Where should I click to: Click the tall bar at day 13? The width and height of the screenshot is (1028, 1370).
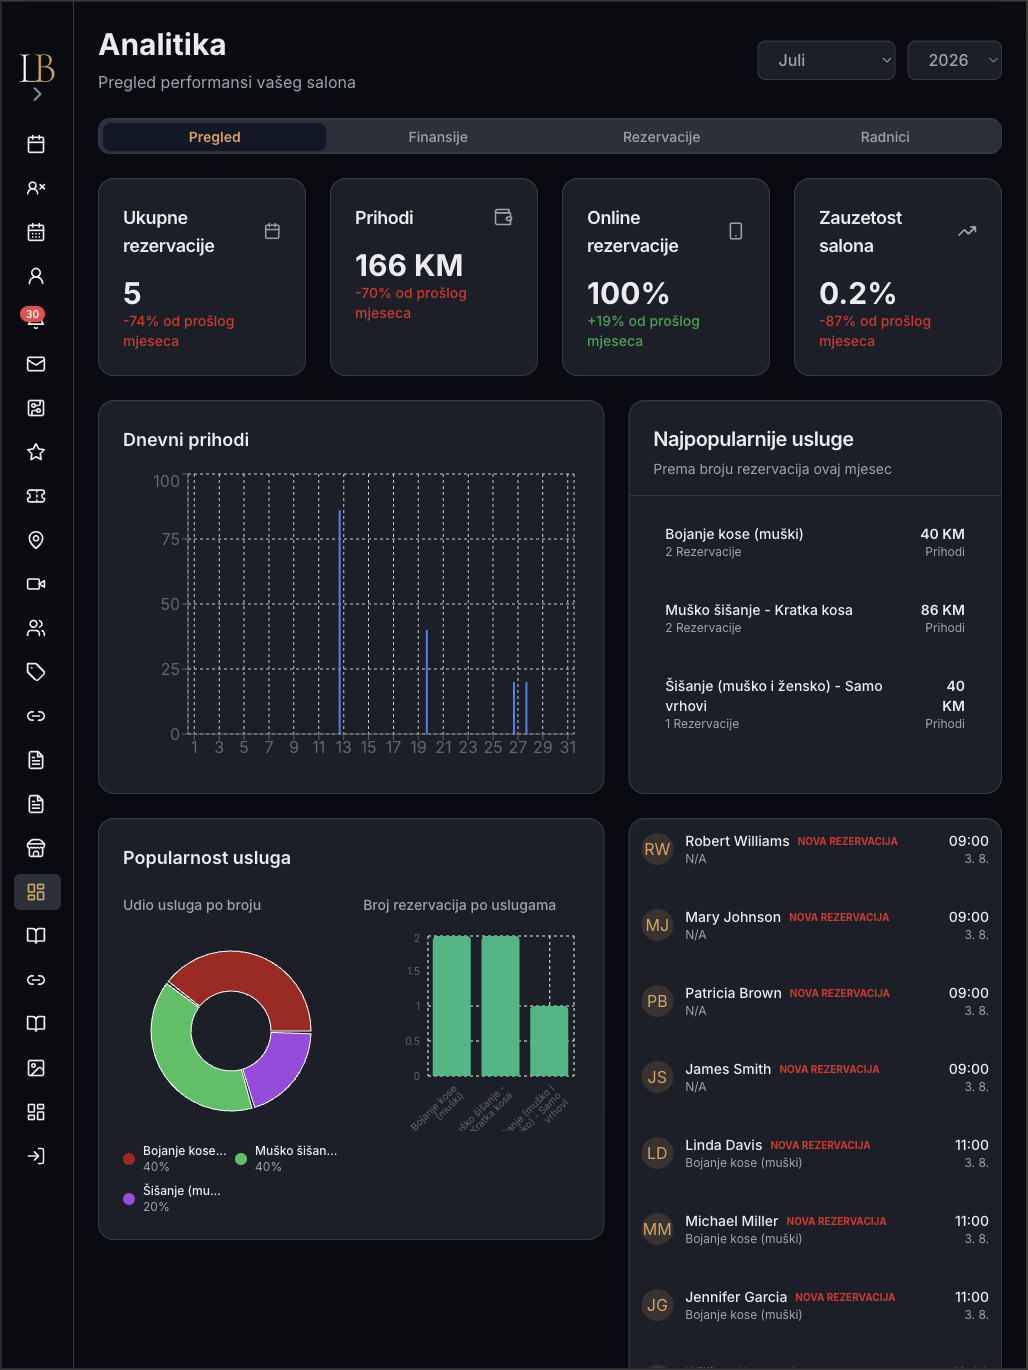point(340,622)
